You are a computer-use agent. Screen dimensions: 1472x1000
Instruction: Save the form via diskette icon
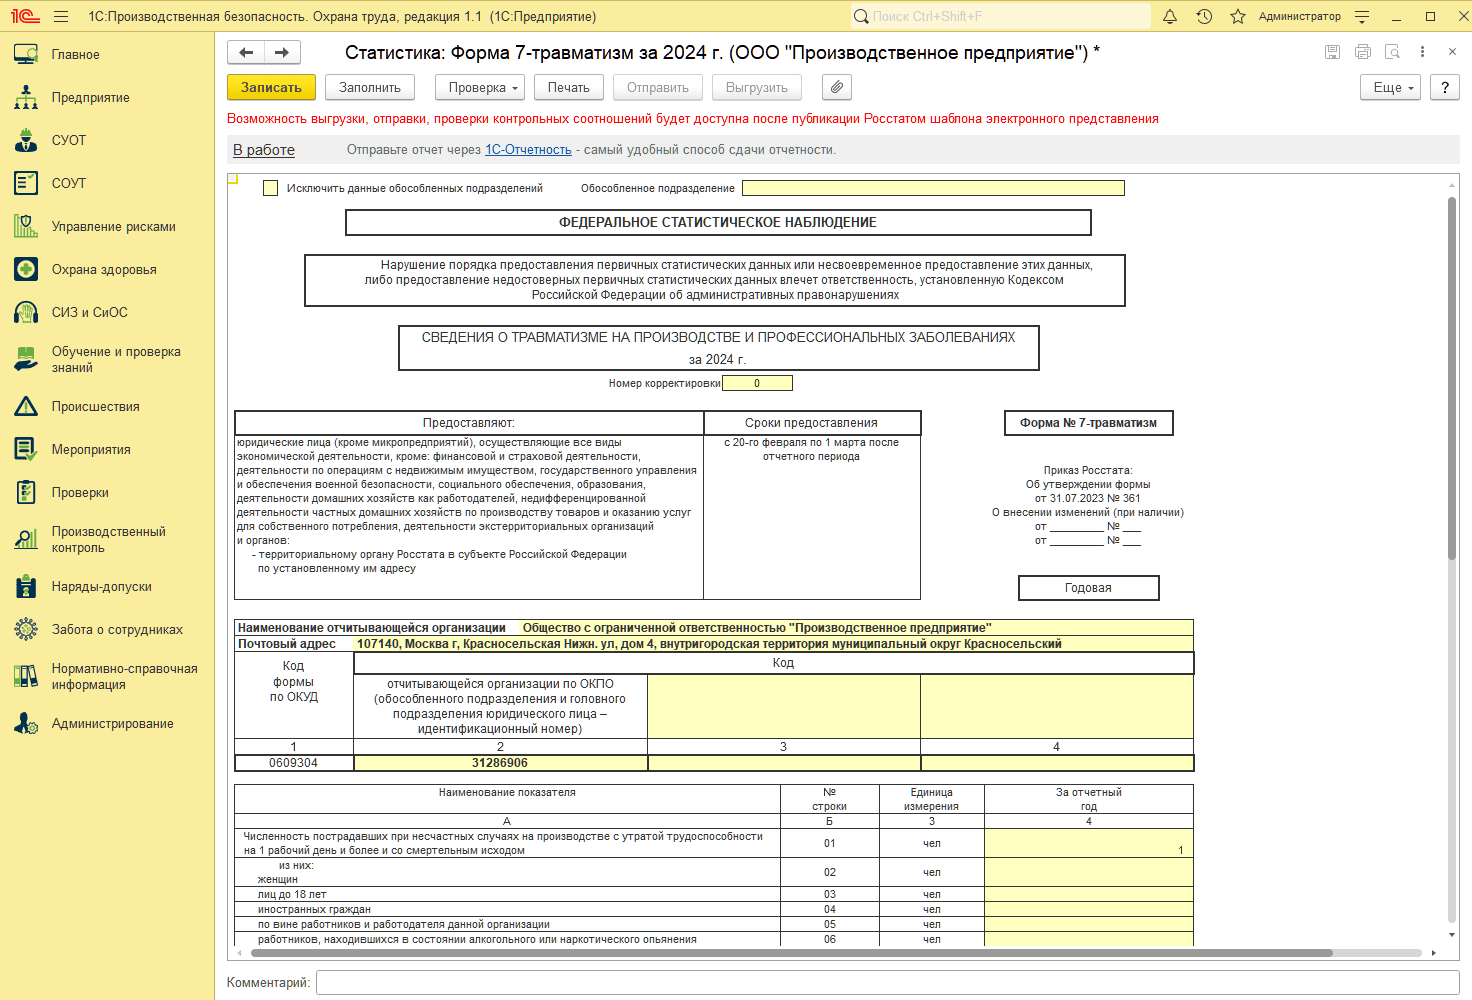pos(1332,52)
